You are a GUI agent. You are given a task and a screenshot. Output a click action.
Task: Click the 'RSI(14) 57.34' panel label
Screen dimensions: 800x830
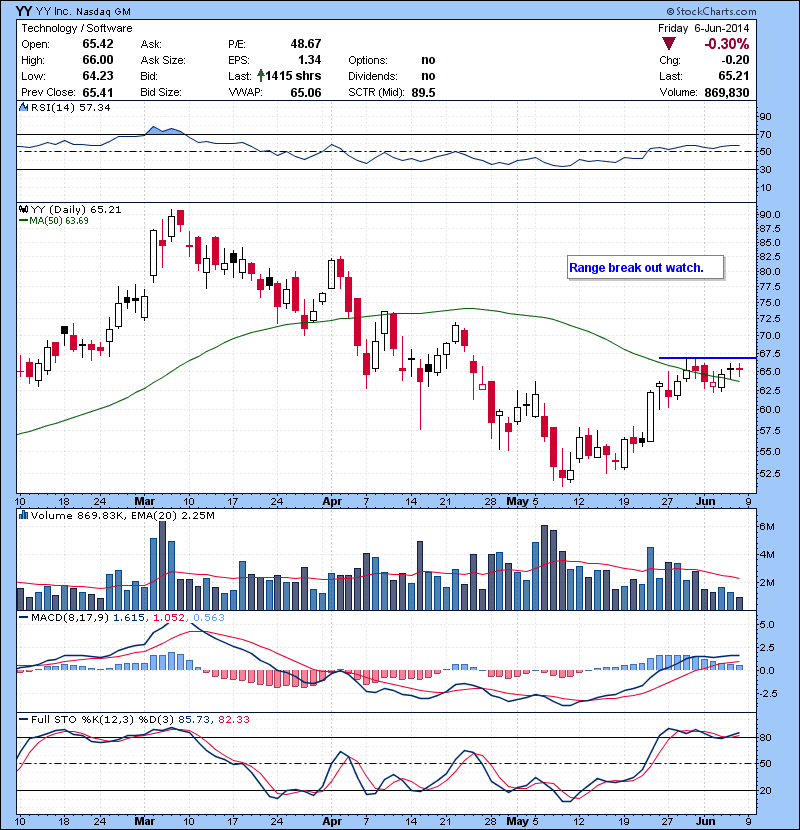point(70,107)
